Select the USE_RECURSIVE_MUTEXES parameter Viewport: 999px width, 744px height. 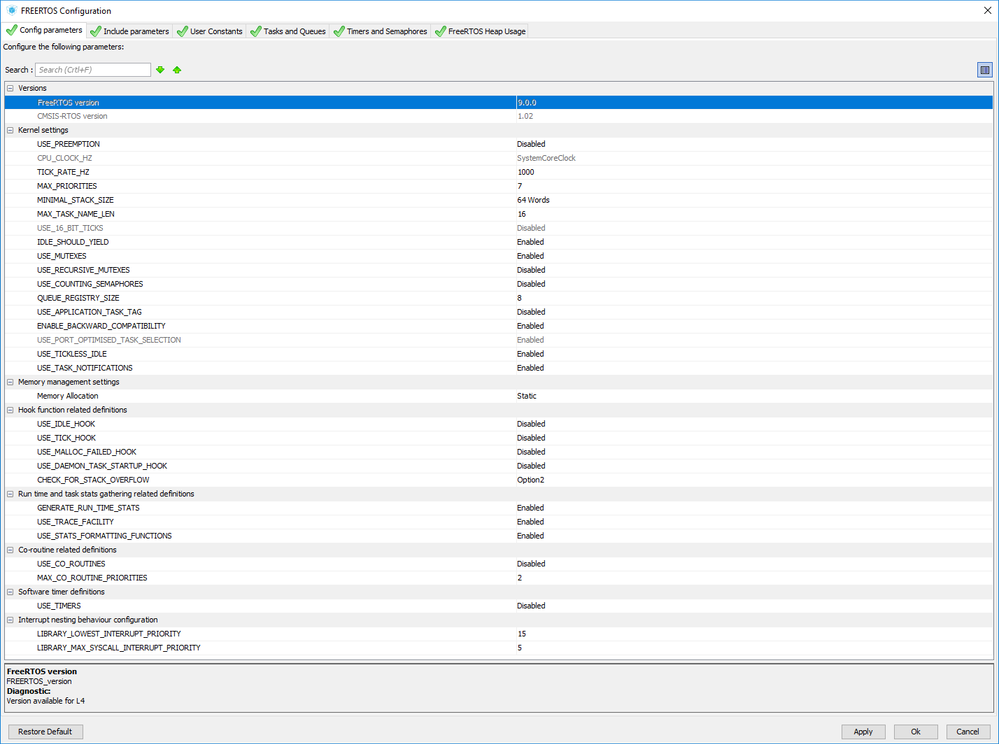(83, 271)
